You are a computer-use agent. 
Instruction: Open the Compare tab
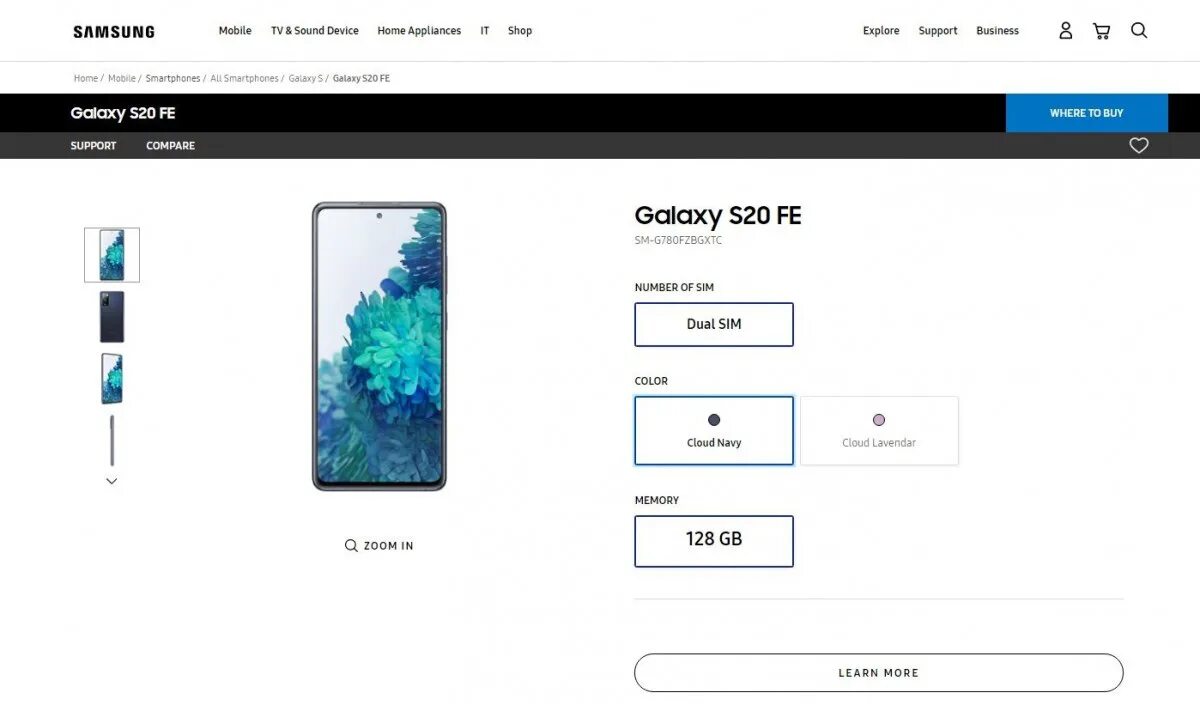[170, 146]
